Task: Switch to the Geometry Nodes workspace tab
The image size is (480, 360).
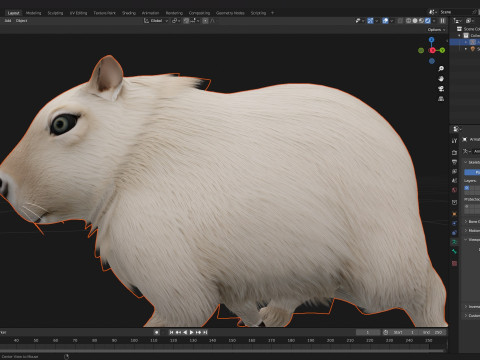Action: tap(230, 13)
